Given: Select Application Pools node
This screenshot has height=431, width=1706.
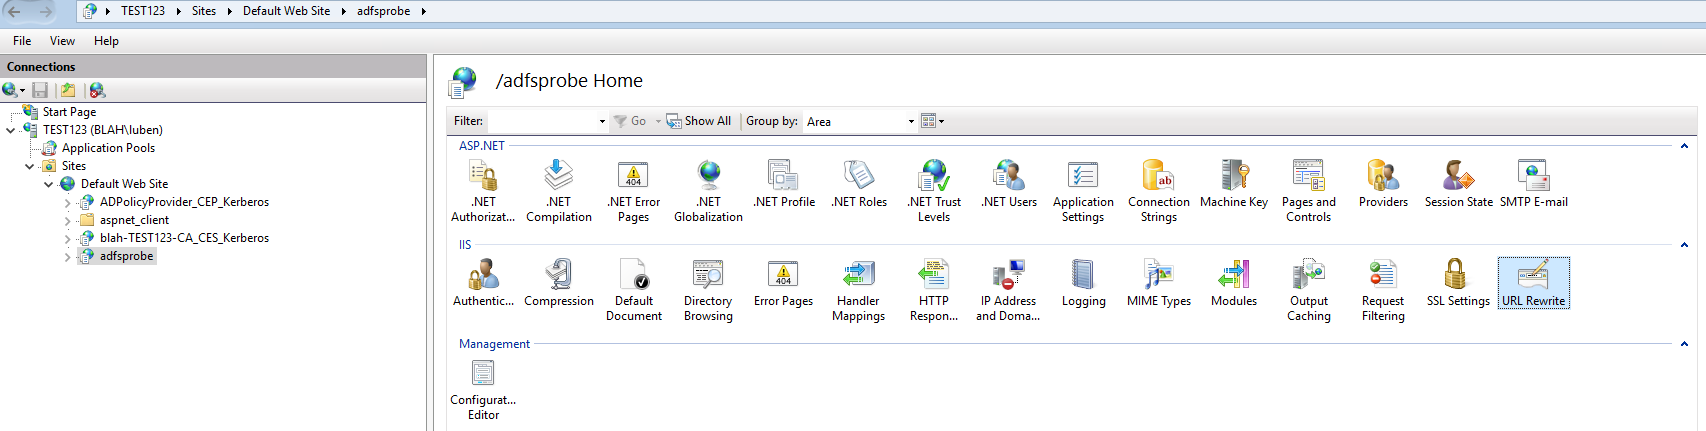Looking at the screenshot, I should 108,148.
